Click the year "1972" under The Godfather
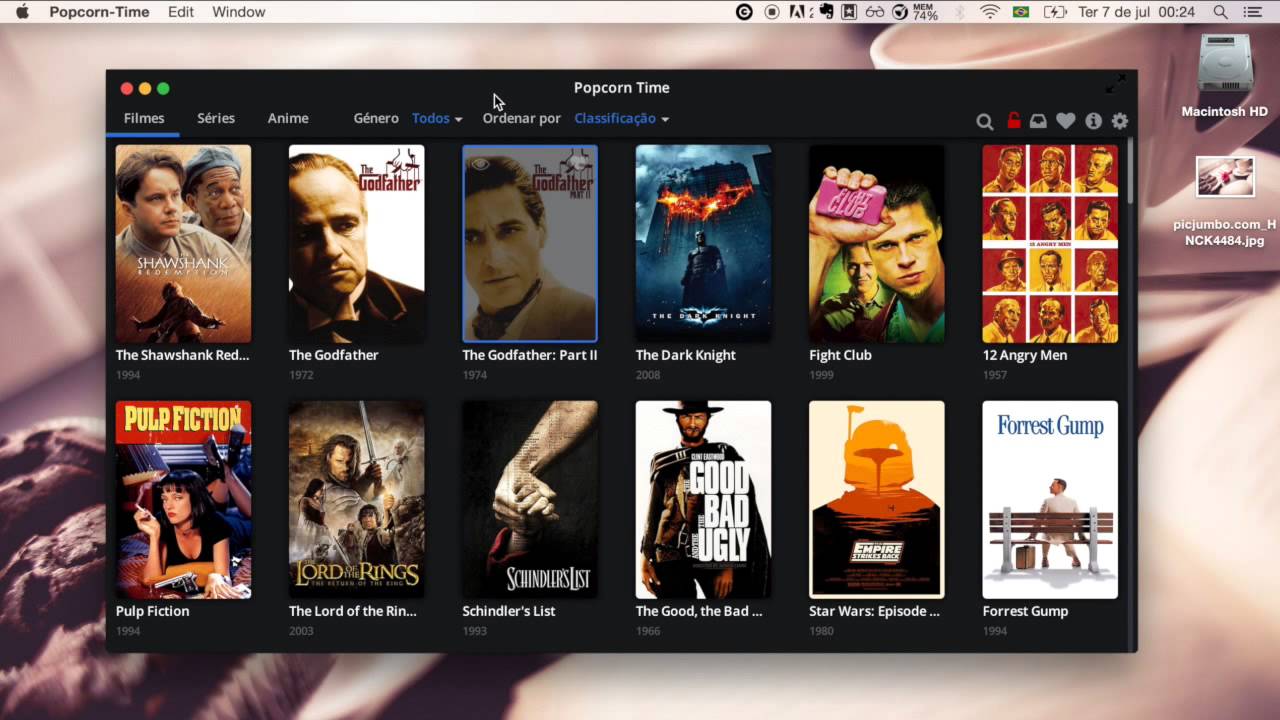Image resolution: width=1280 pixels, height=720 pixels. pyautogui.click(x=301, y=375)
